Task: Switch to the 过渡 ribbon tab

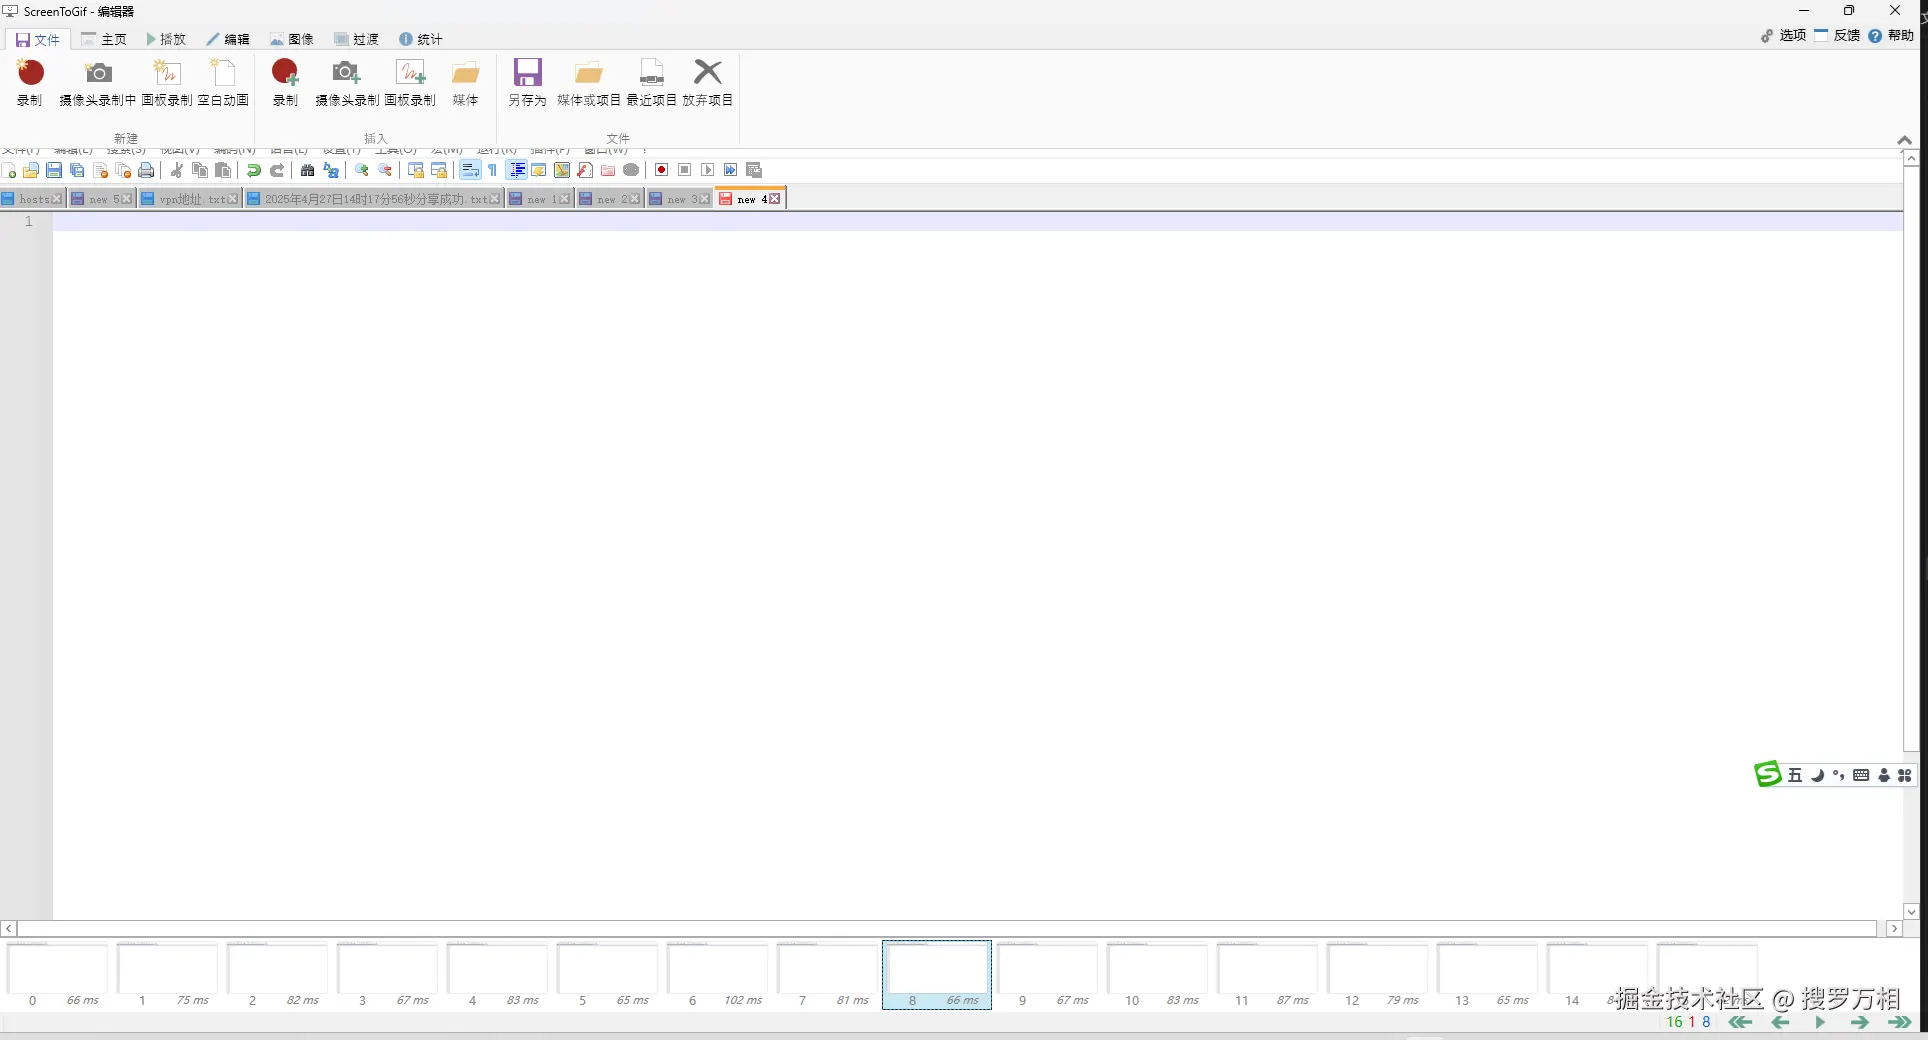Action: point(356,39)
